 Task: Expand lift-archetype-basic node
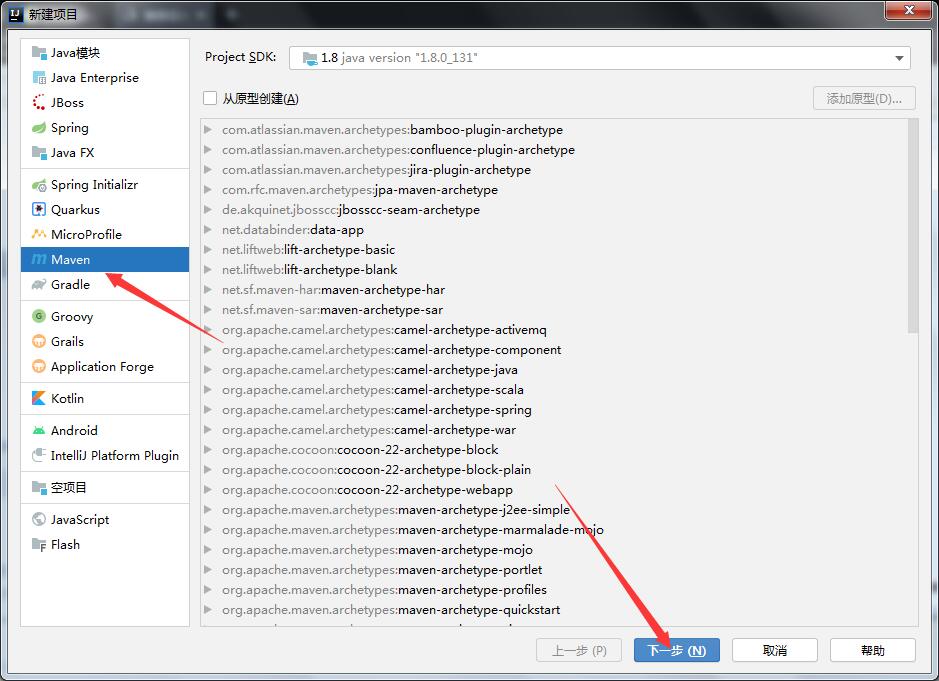pos(208,250)
